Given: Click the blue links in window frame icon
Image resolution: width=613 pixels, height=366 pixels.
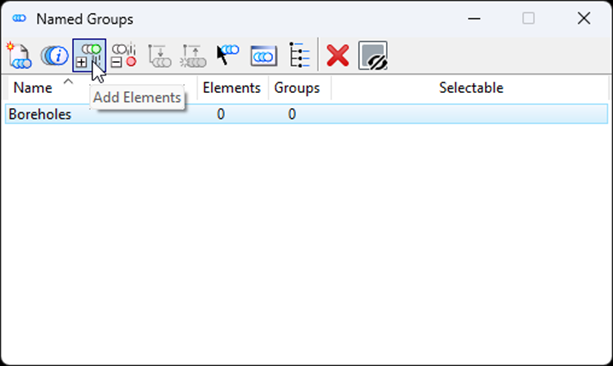Looking at the screenshot, I should [x=264, y=56].
